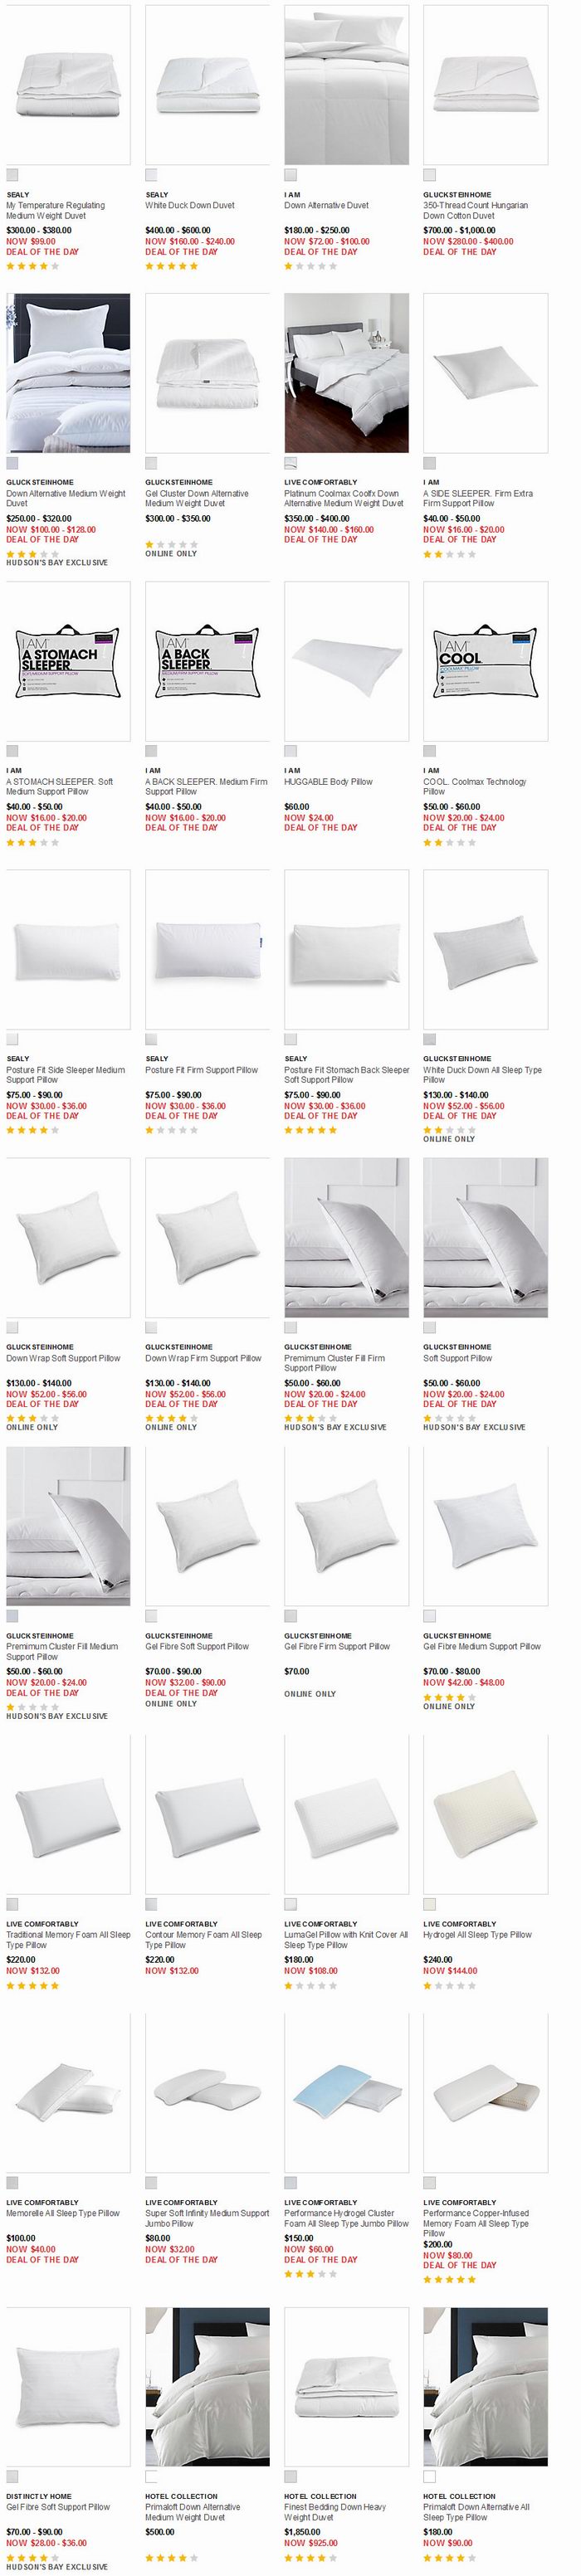The height and width of the screenshot is (2576, 581).
Task: Click the Memorelle All Sleep Type Pillow title
Action: pos(63,2214)
